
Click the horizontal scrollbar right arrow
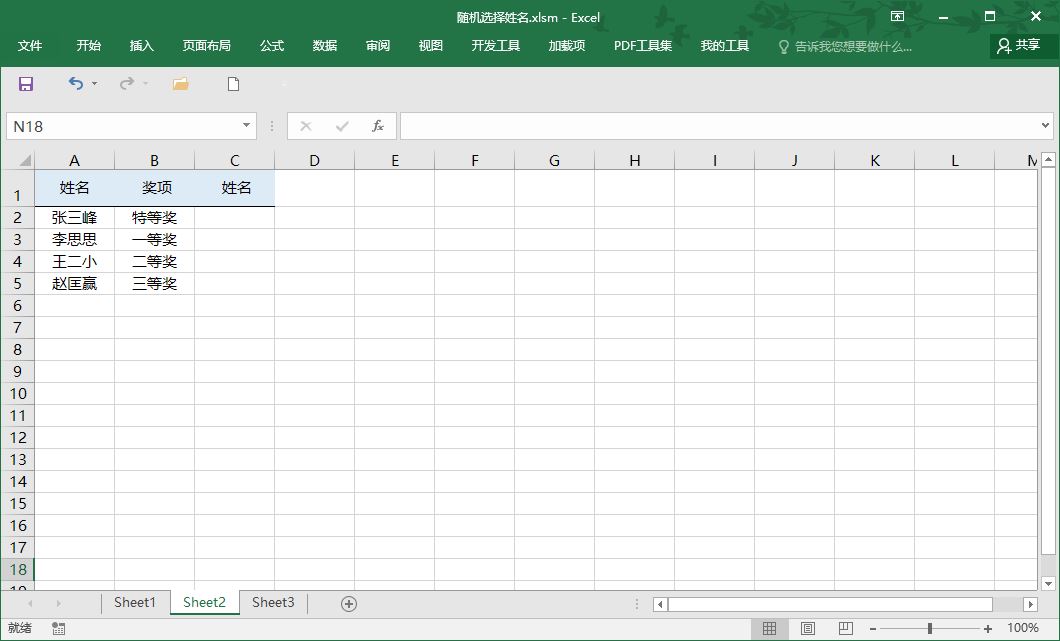click(1030, 604)
